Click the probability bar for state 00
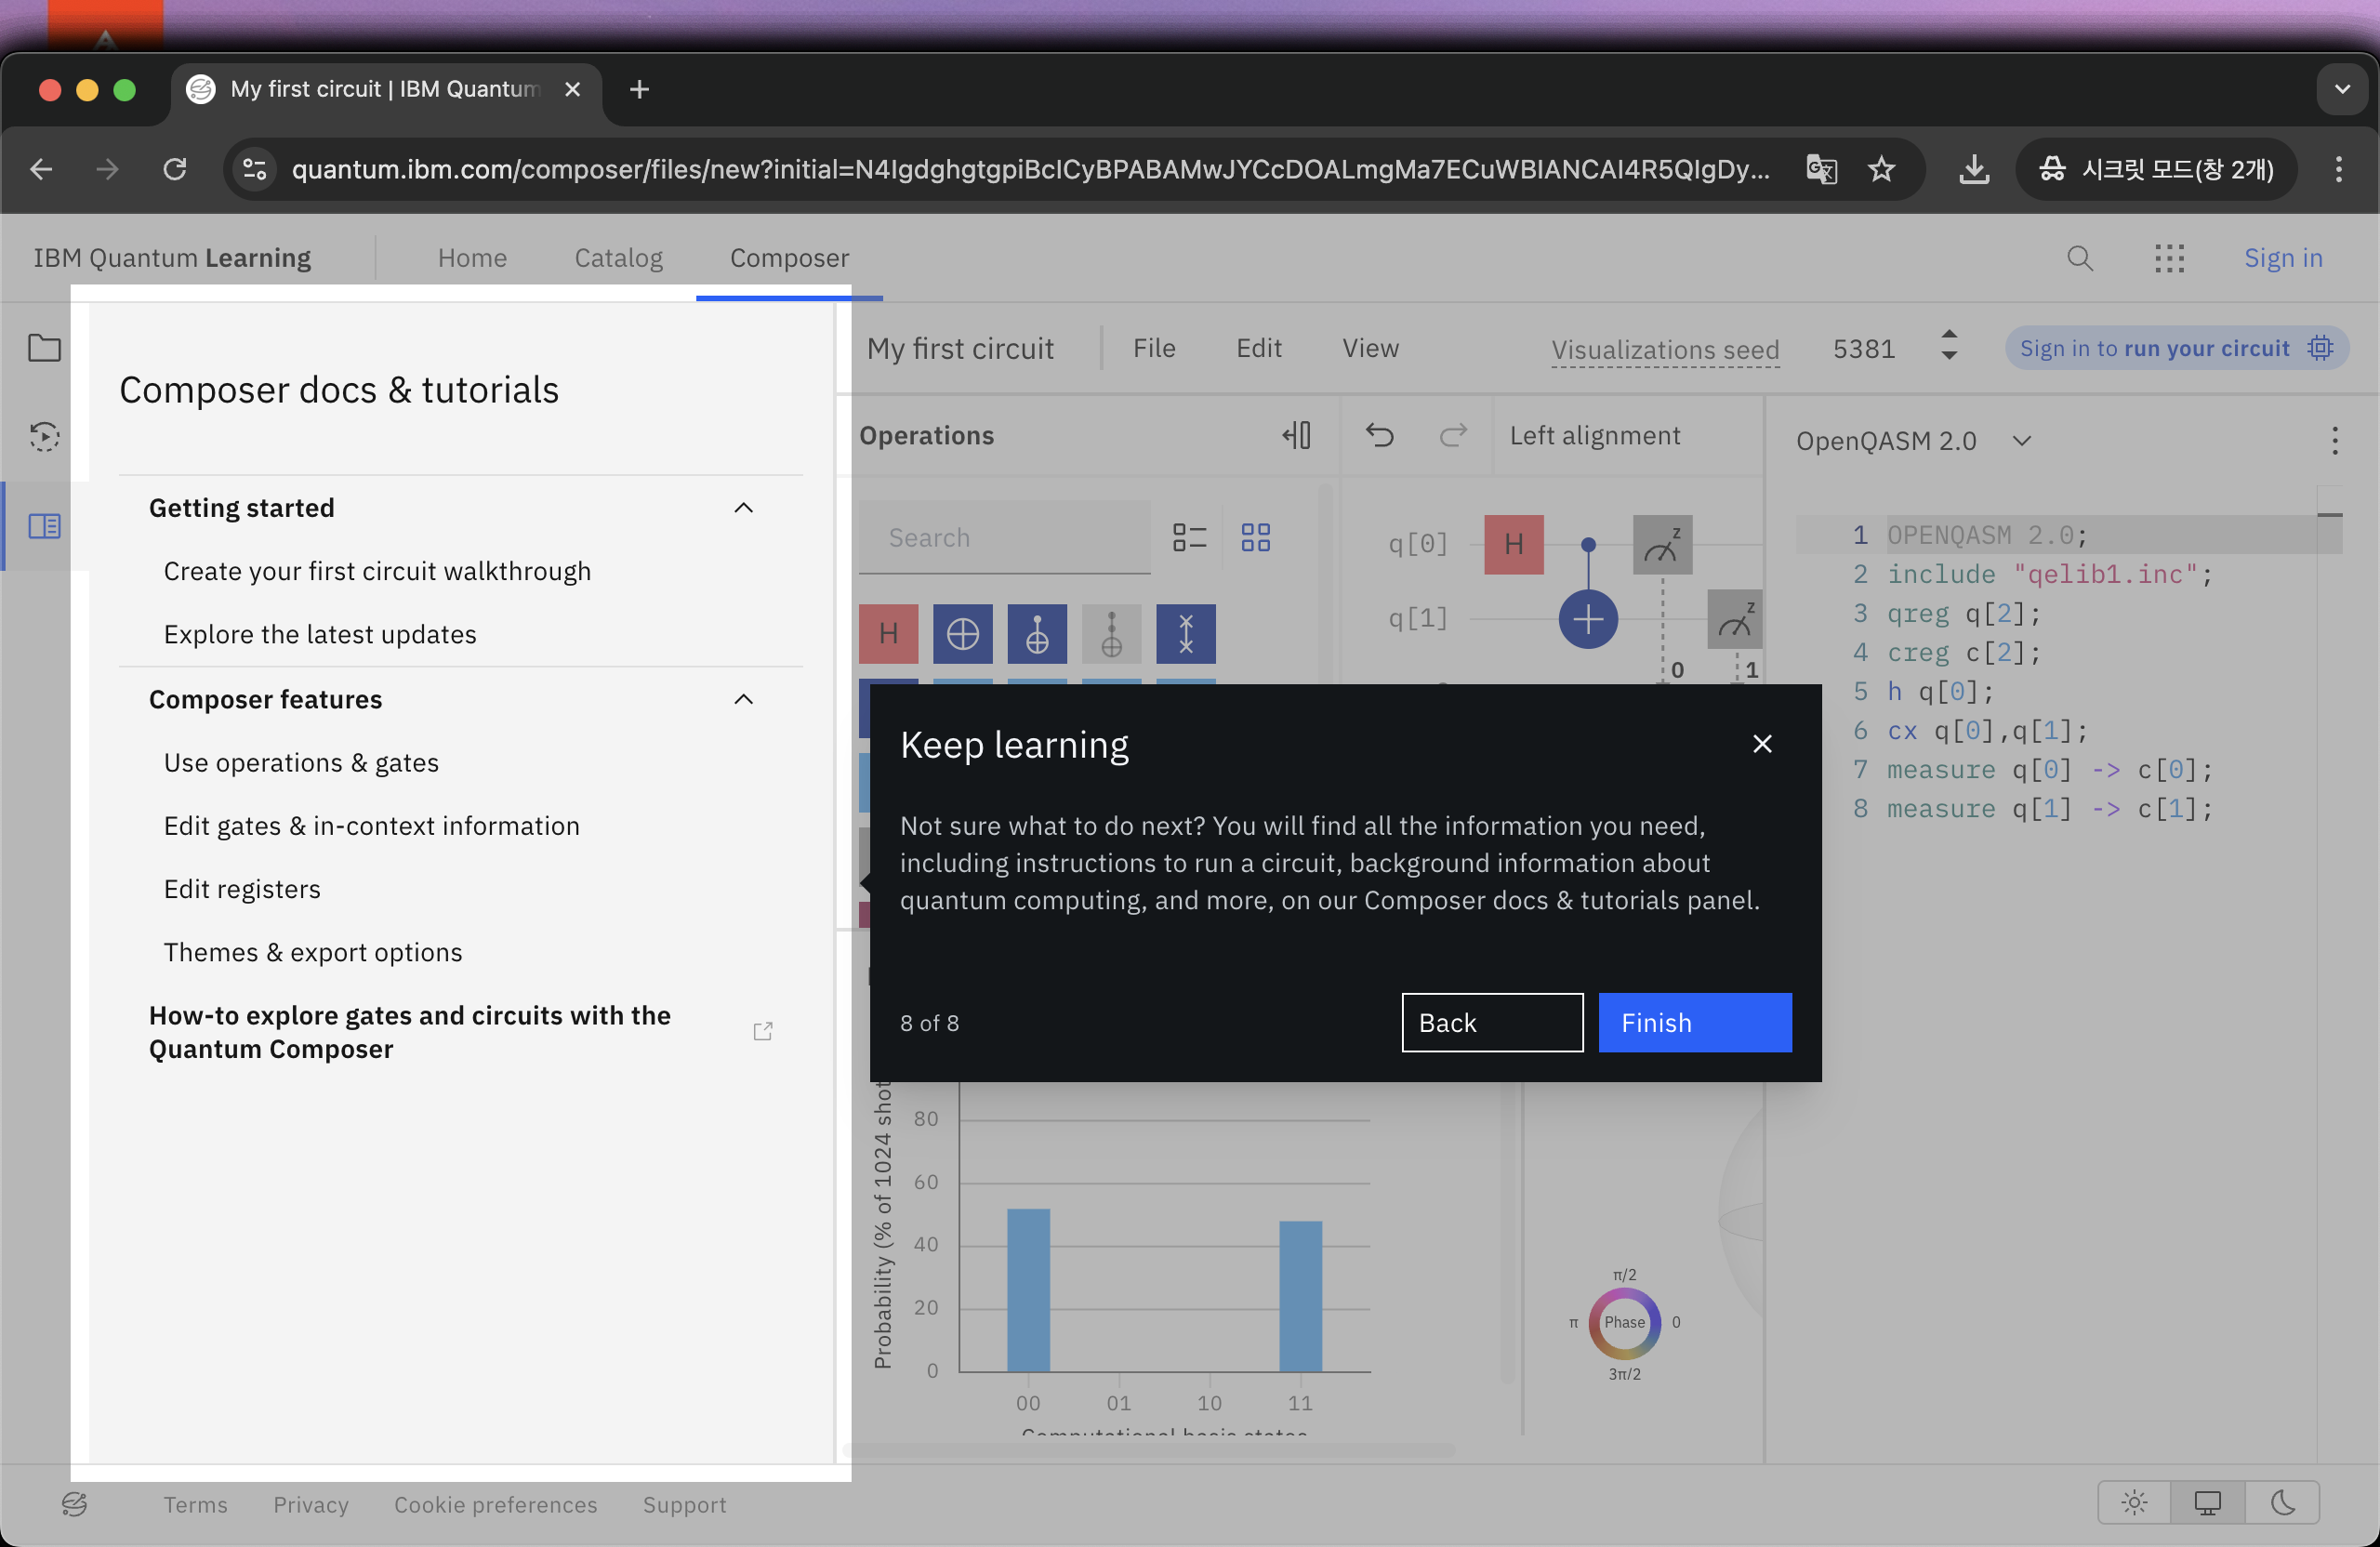Screen dimensions: 2380x1547 tap(1028, 1290)
